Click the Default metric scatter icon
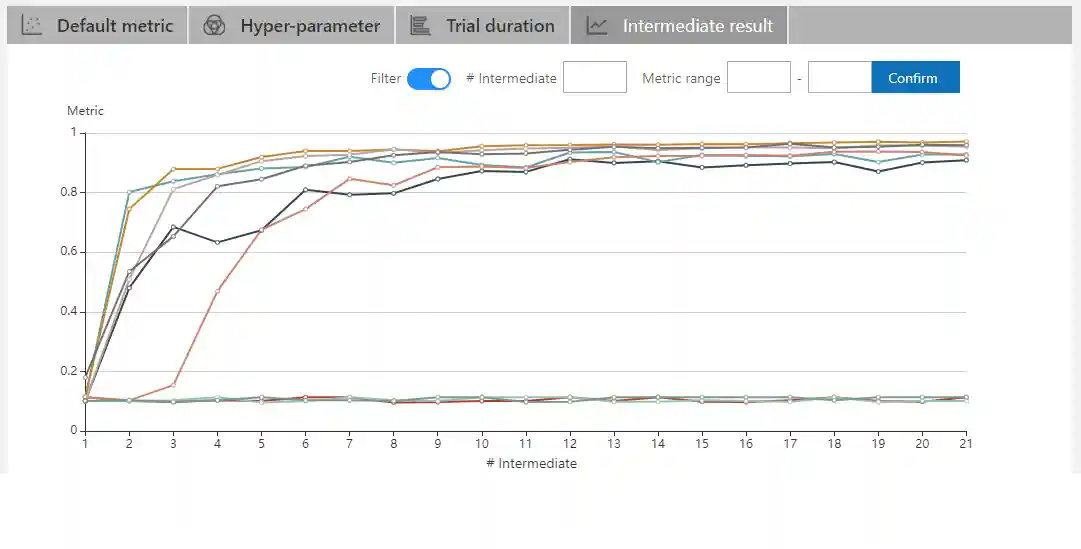The height and width of the screenshot is (549, 1081). pyautogui.click(x=32, y=26)
